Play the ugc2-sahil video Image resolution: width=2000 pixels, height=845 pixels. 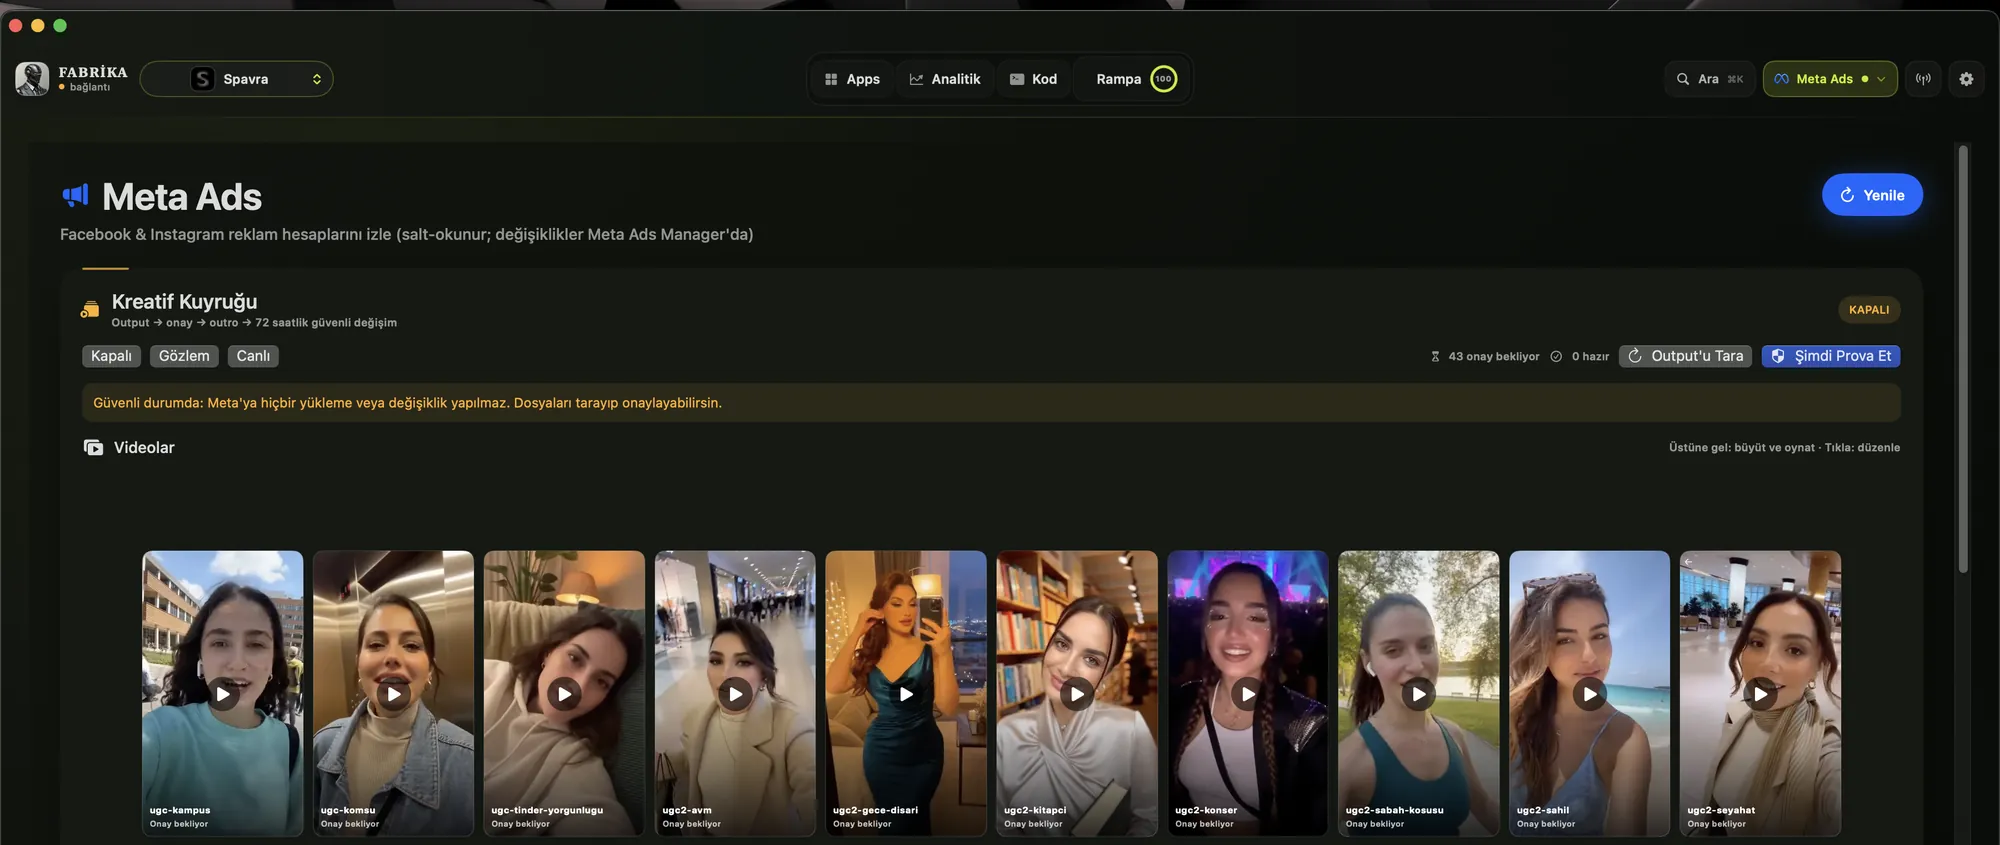click(1590, 694)
